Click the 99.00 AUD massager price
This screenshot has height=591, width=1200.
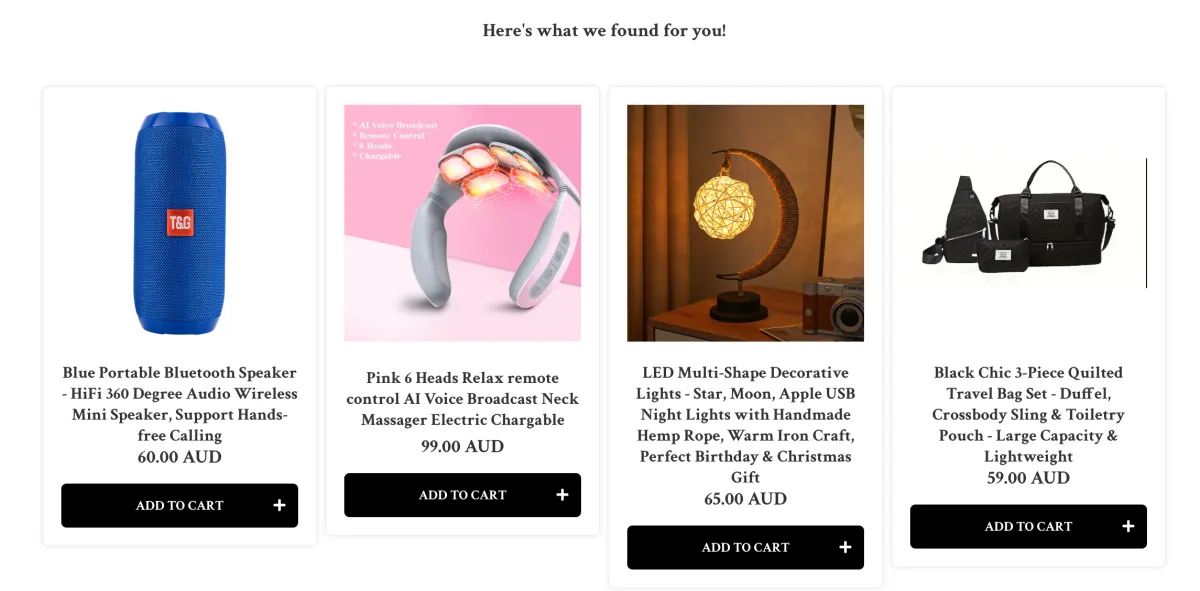pyautogui.click(x=462, y=446)
